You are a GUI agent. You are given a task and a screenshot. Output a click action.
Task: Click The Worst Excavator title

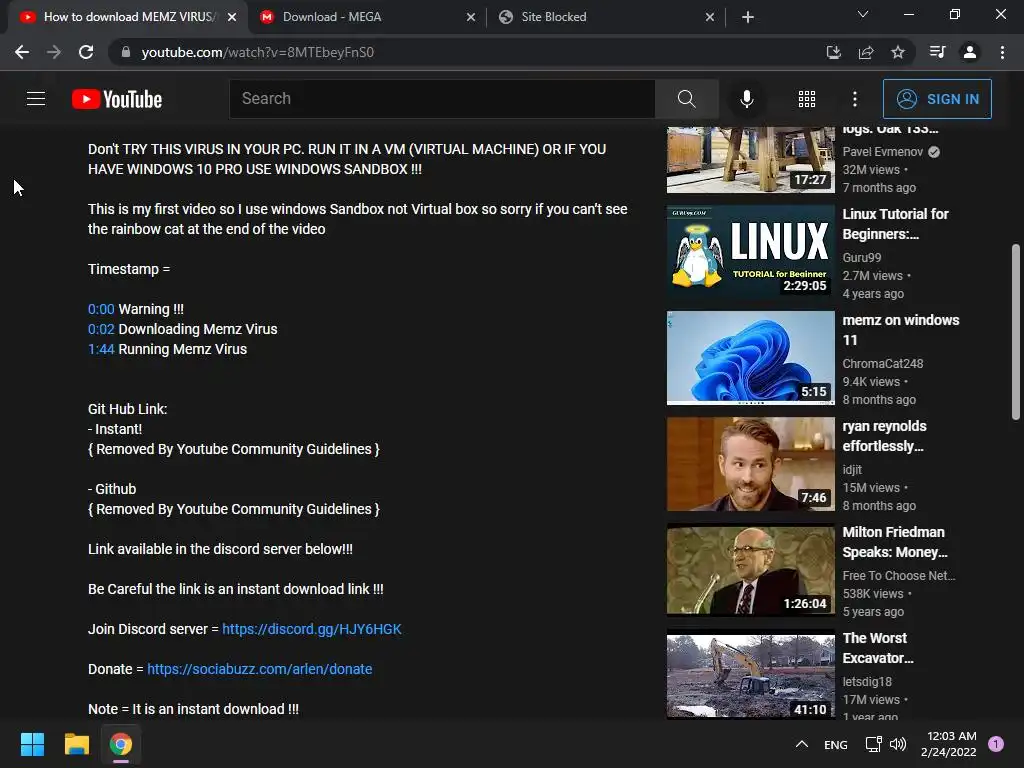coord(878,648)
